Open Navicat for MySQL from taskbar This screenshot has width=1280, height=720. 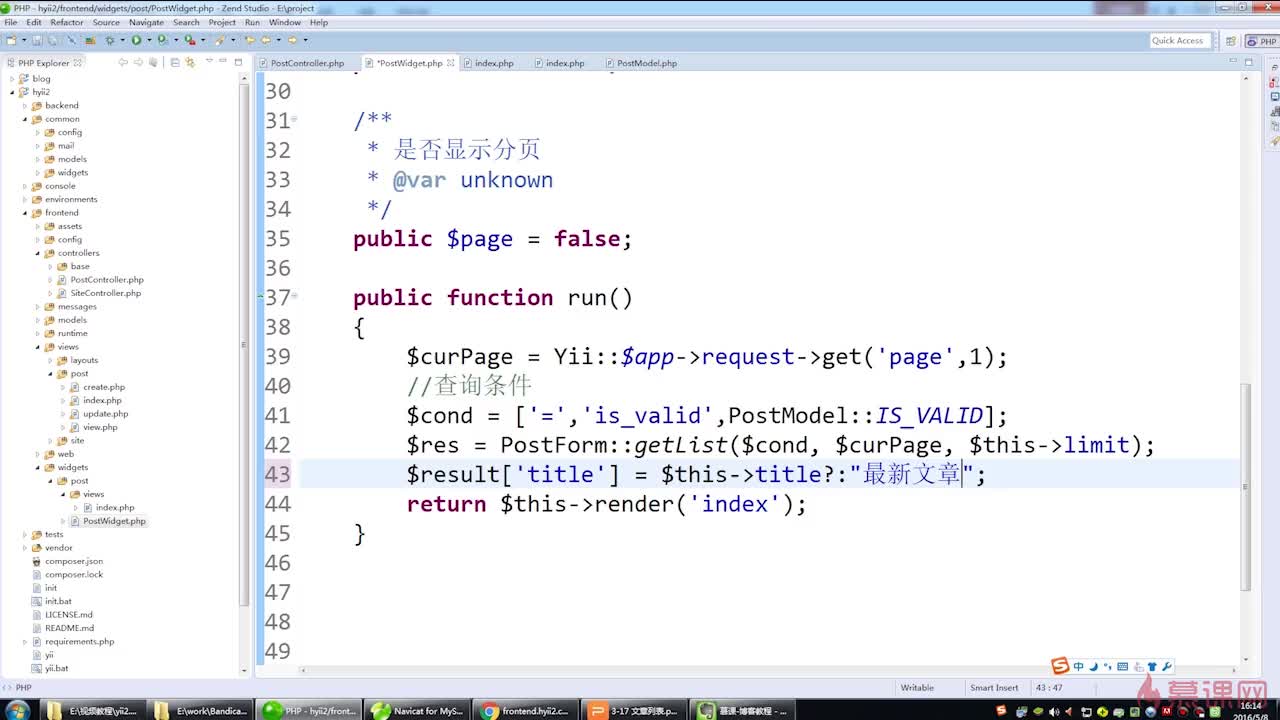(419, 710)
